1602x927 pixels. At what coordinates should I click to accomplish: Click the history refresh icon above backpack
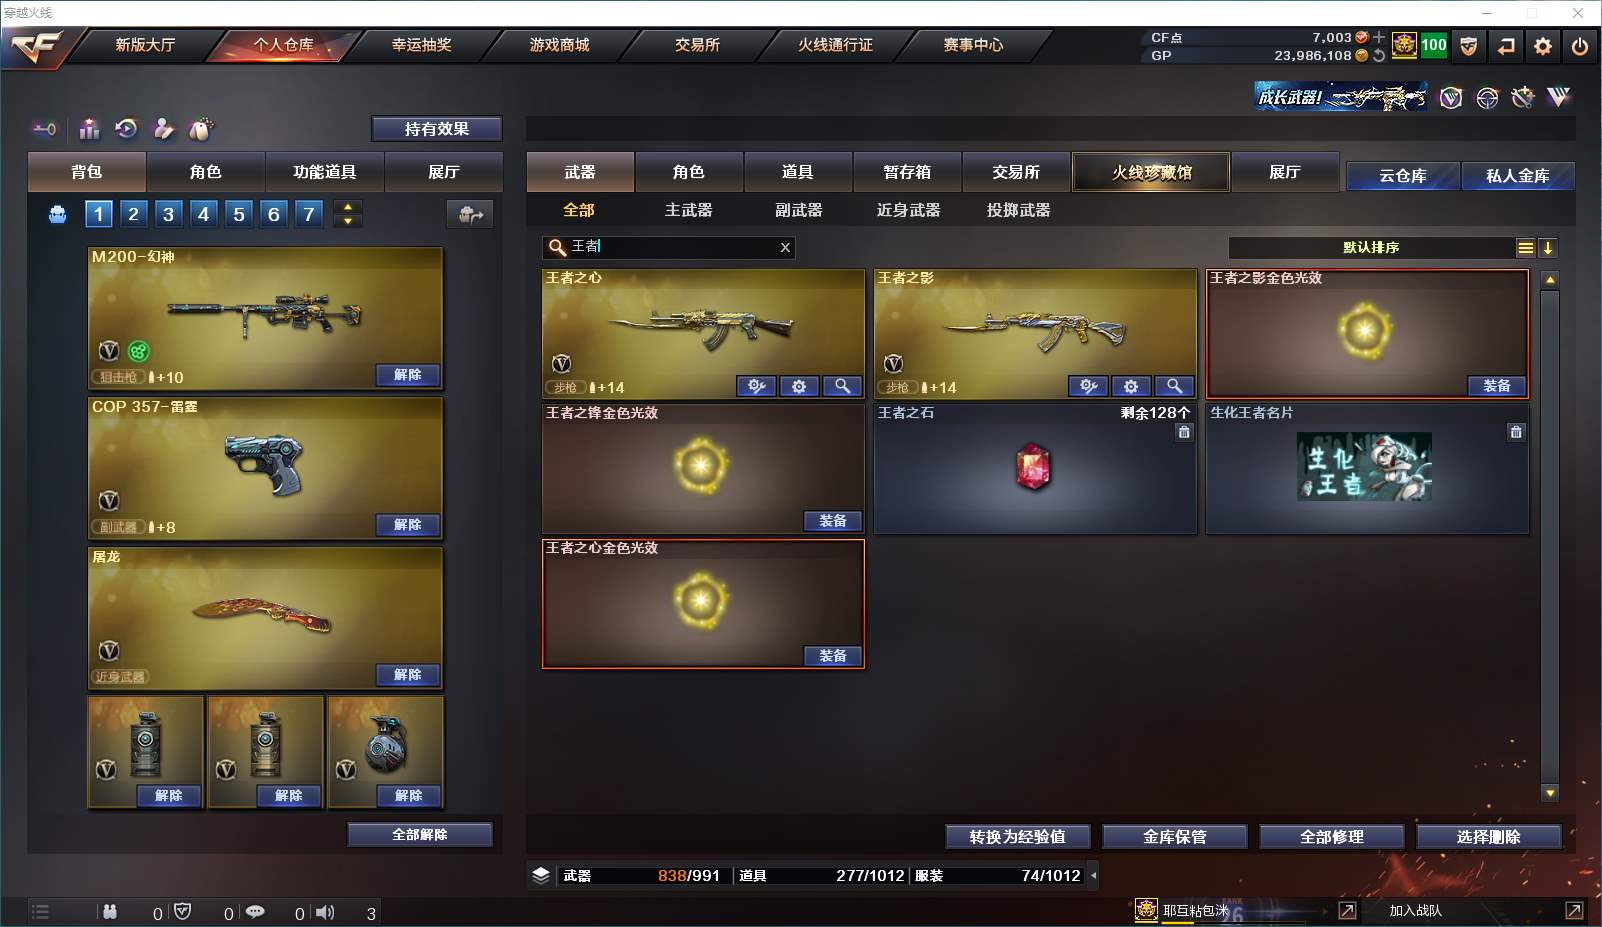pos(126,128)
